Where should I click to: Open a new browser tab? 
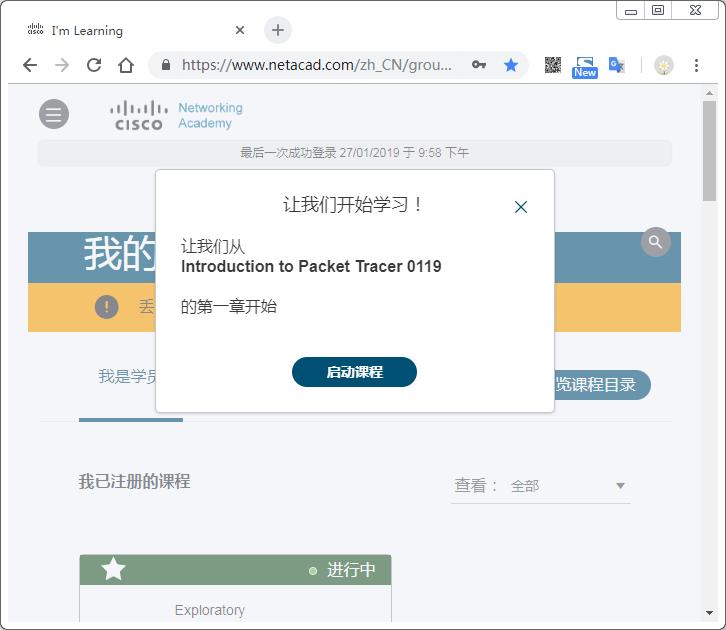coord(278,30)
